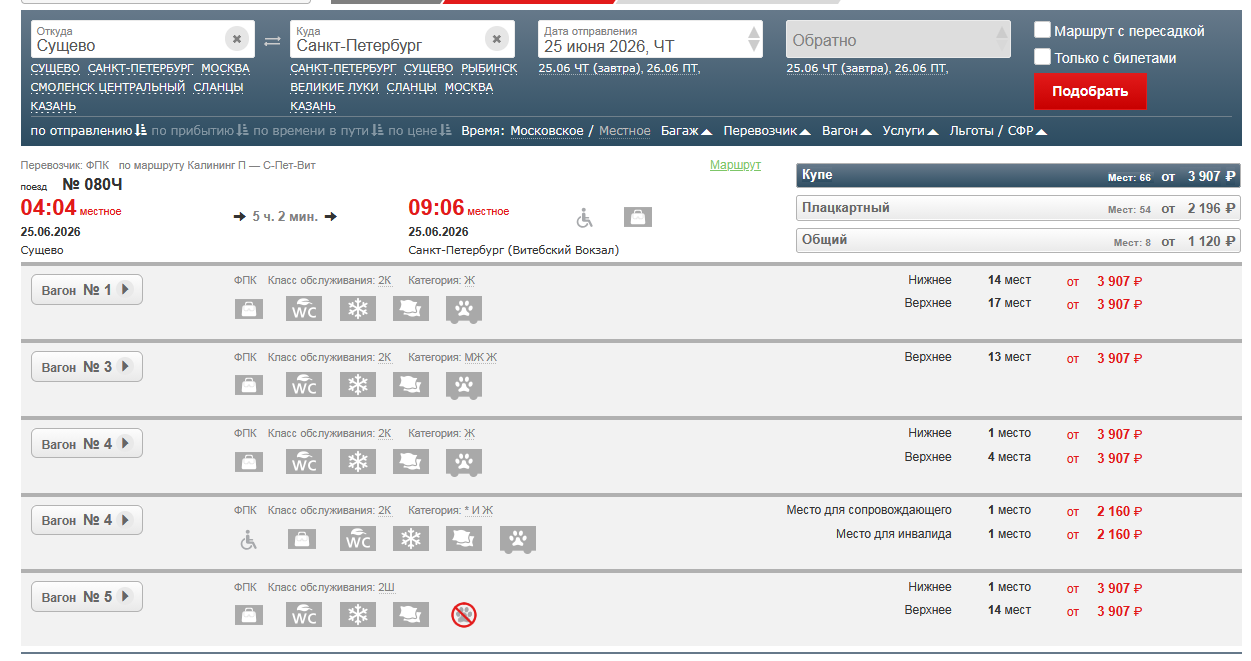This screenshot has height=661, width=1251.
Task: Expand Вагон № 1 seat layout
Action: tap(87, 290)
